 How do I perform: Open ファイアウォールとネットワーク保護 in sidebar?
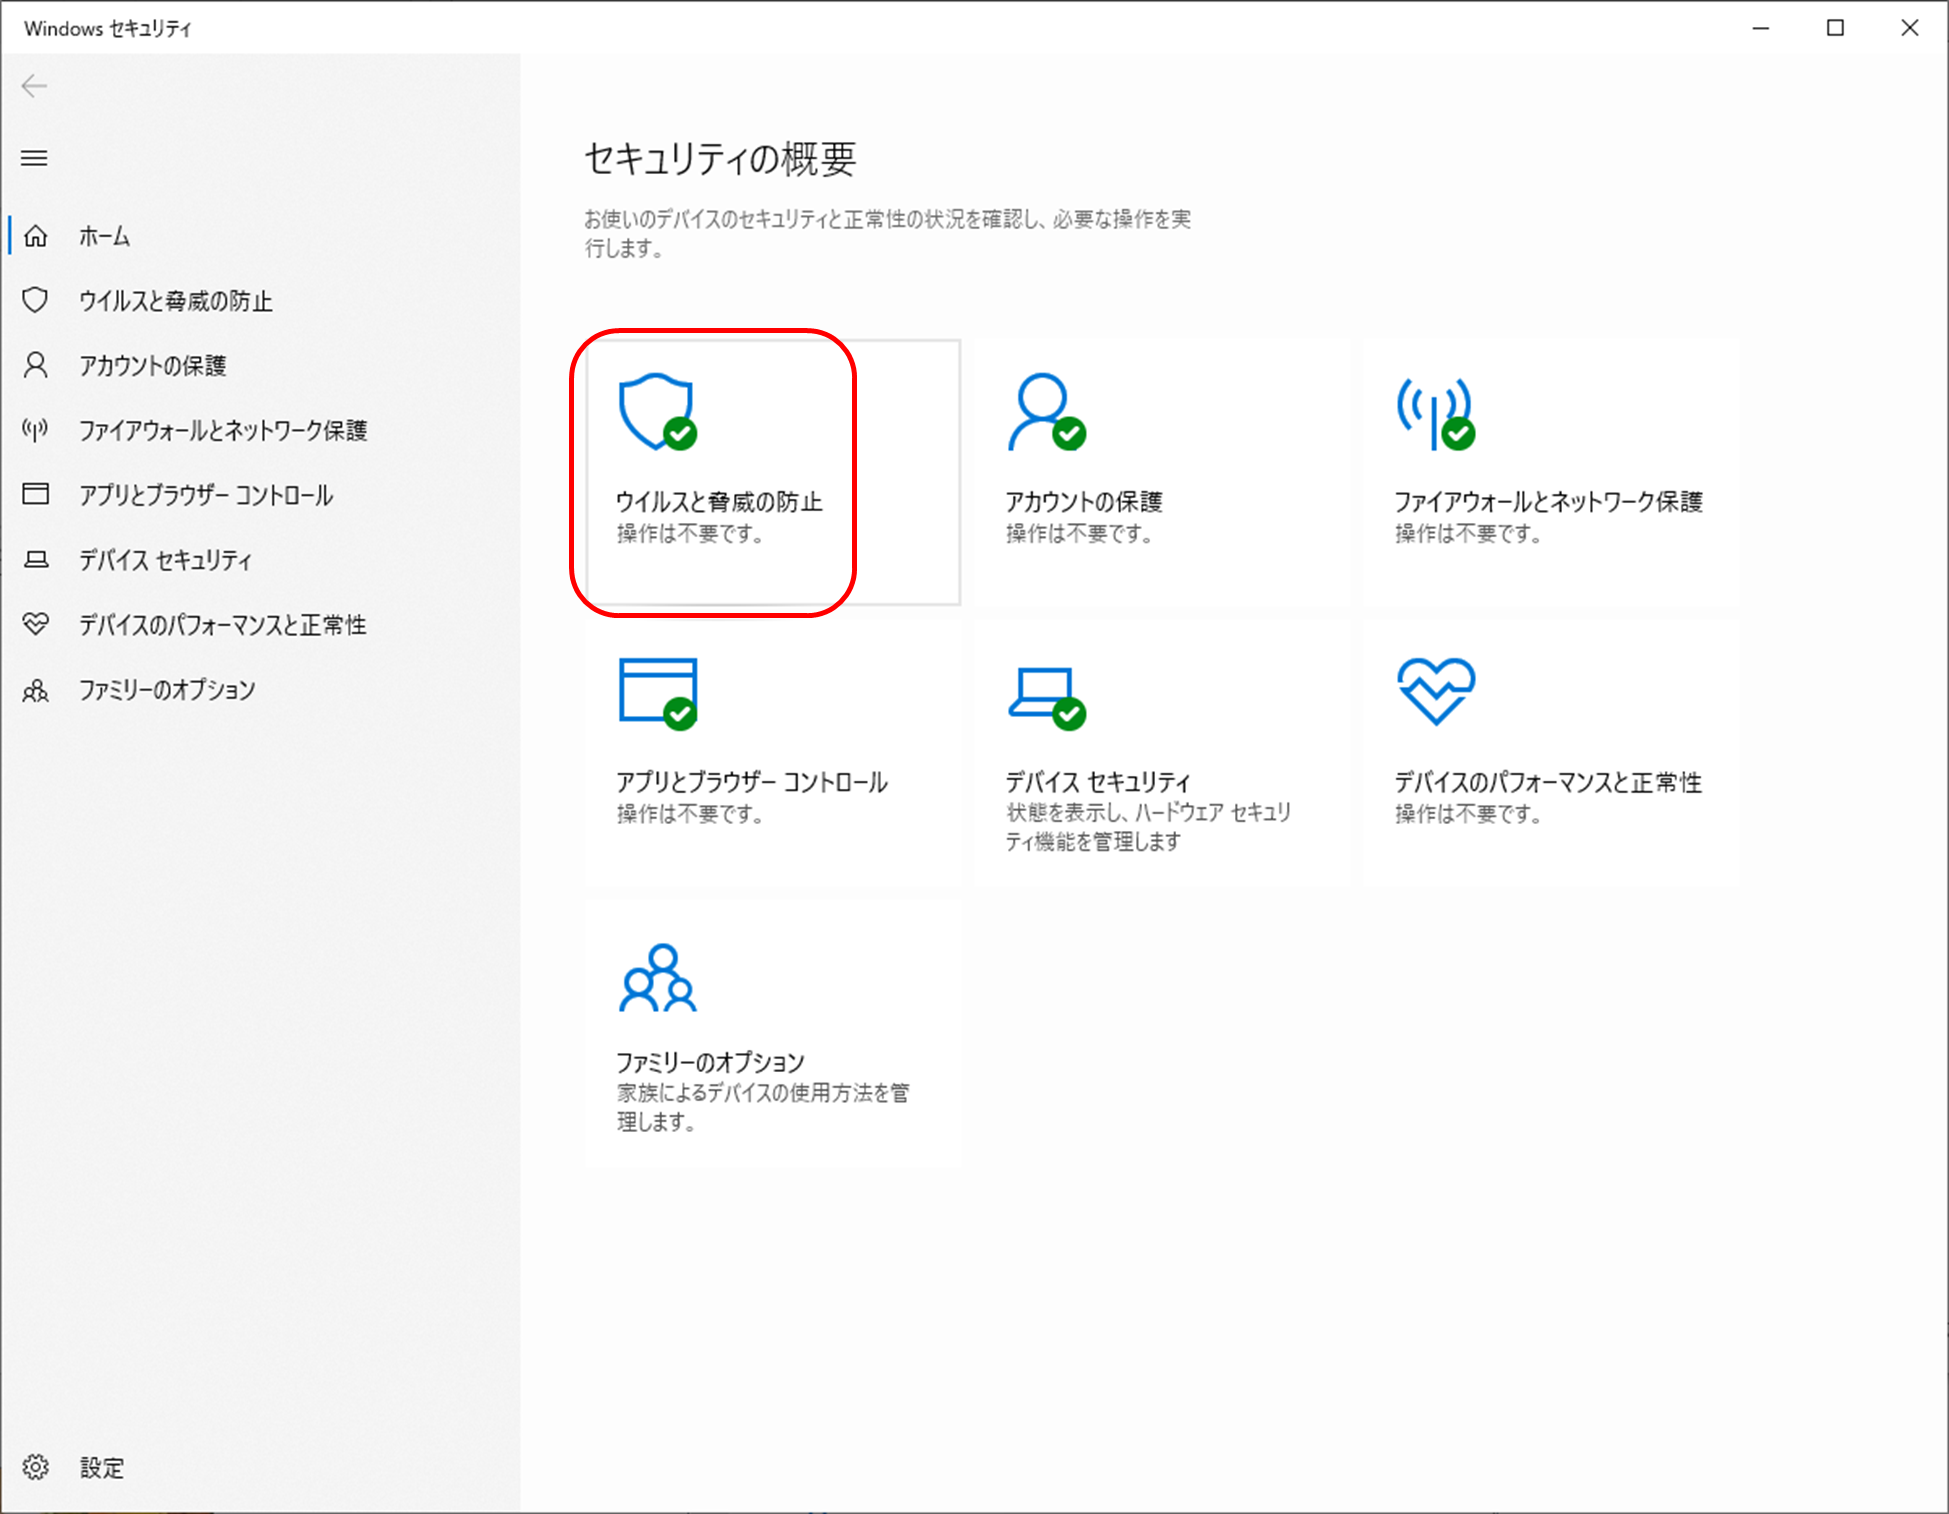pyautogui.click(x=223, y=430)
